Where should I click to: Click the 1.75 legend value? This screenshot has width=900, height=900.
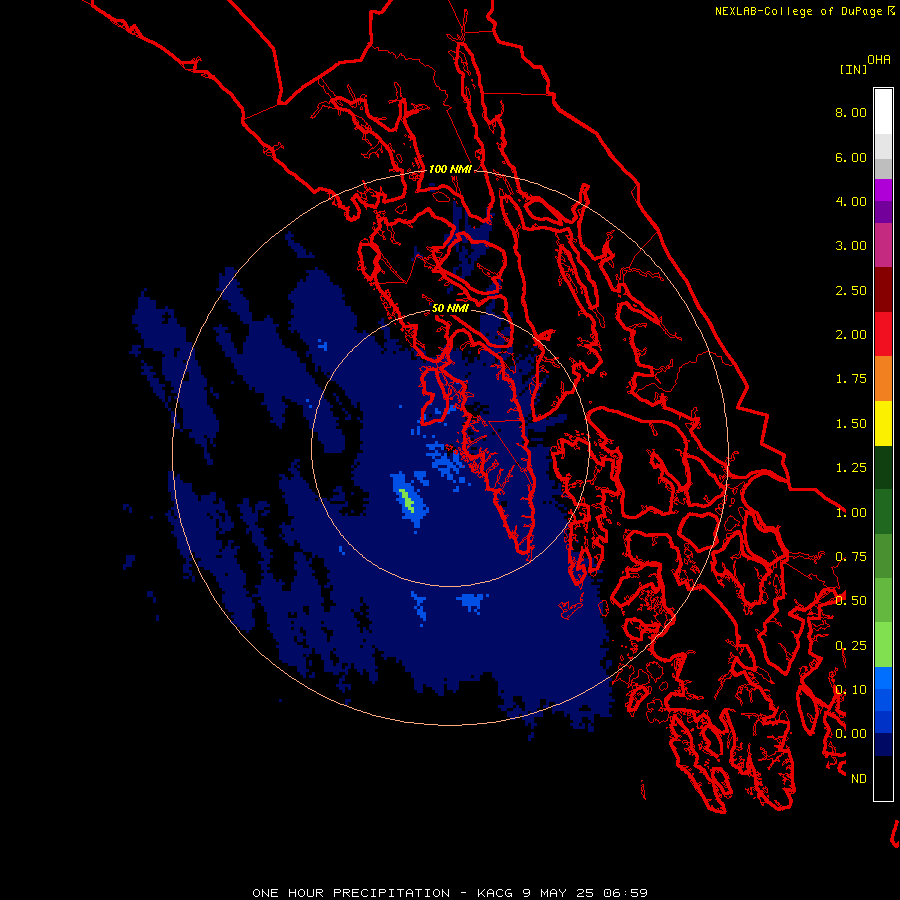pos(851,379)
